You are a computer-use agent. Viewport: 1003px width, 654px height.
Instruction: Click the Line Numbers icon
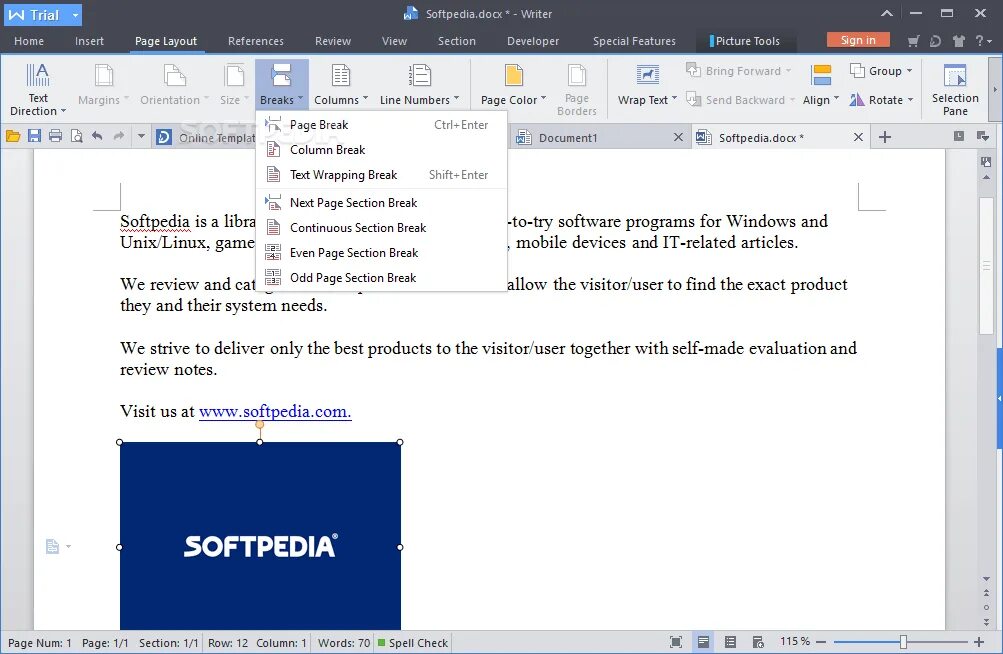[420, 75]
